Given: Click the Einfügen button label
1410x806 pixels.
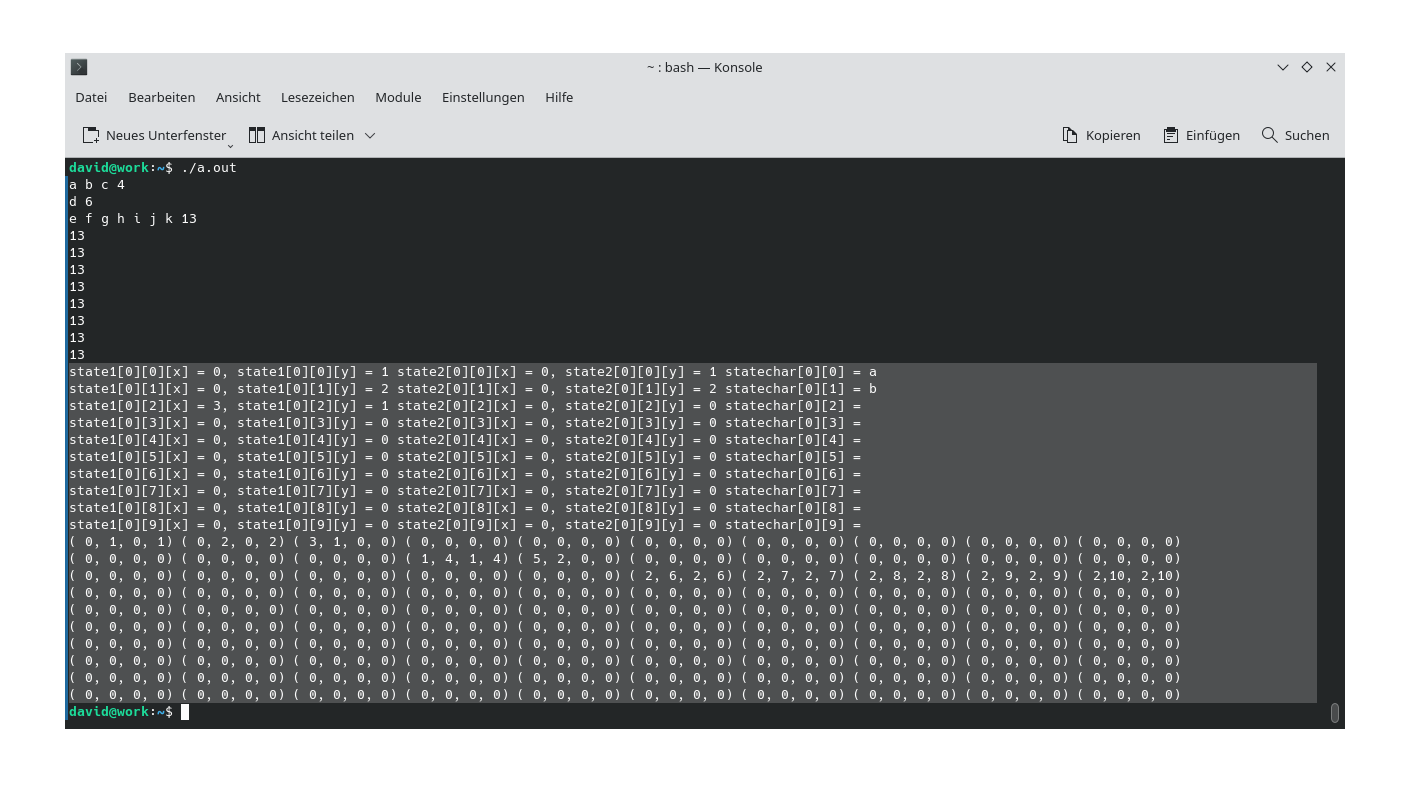Looking at the screenshot, I should (1212, 134).
